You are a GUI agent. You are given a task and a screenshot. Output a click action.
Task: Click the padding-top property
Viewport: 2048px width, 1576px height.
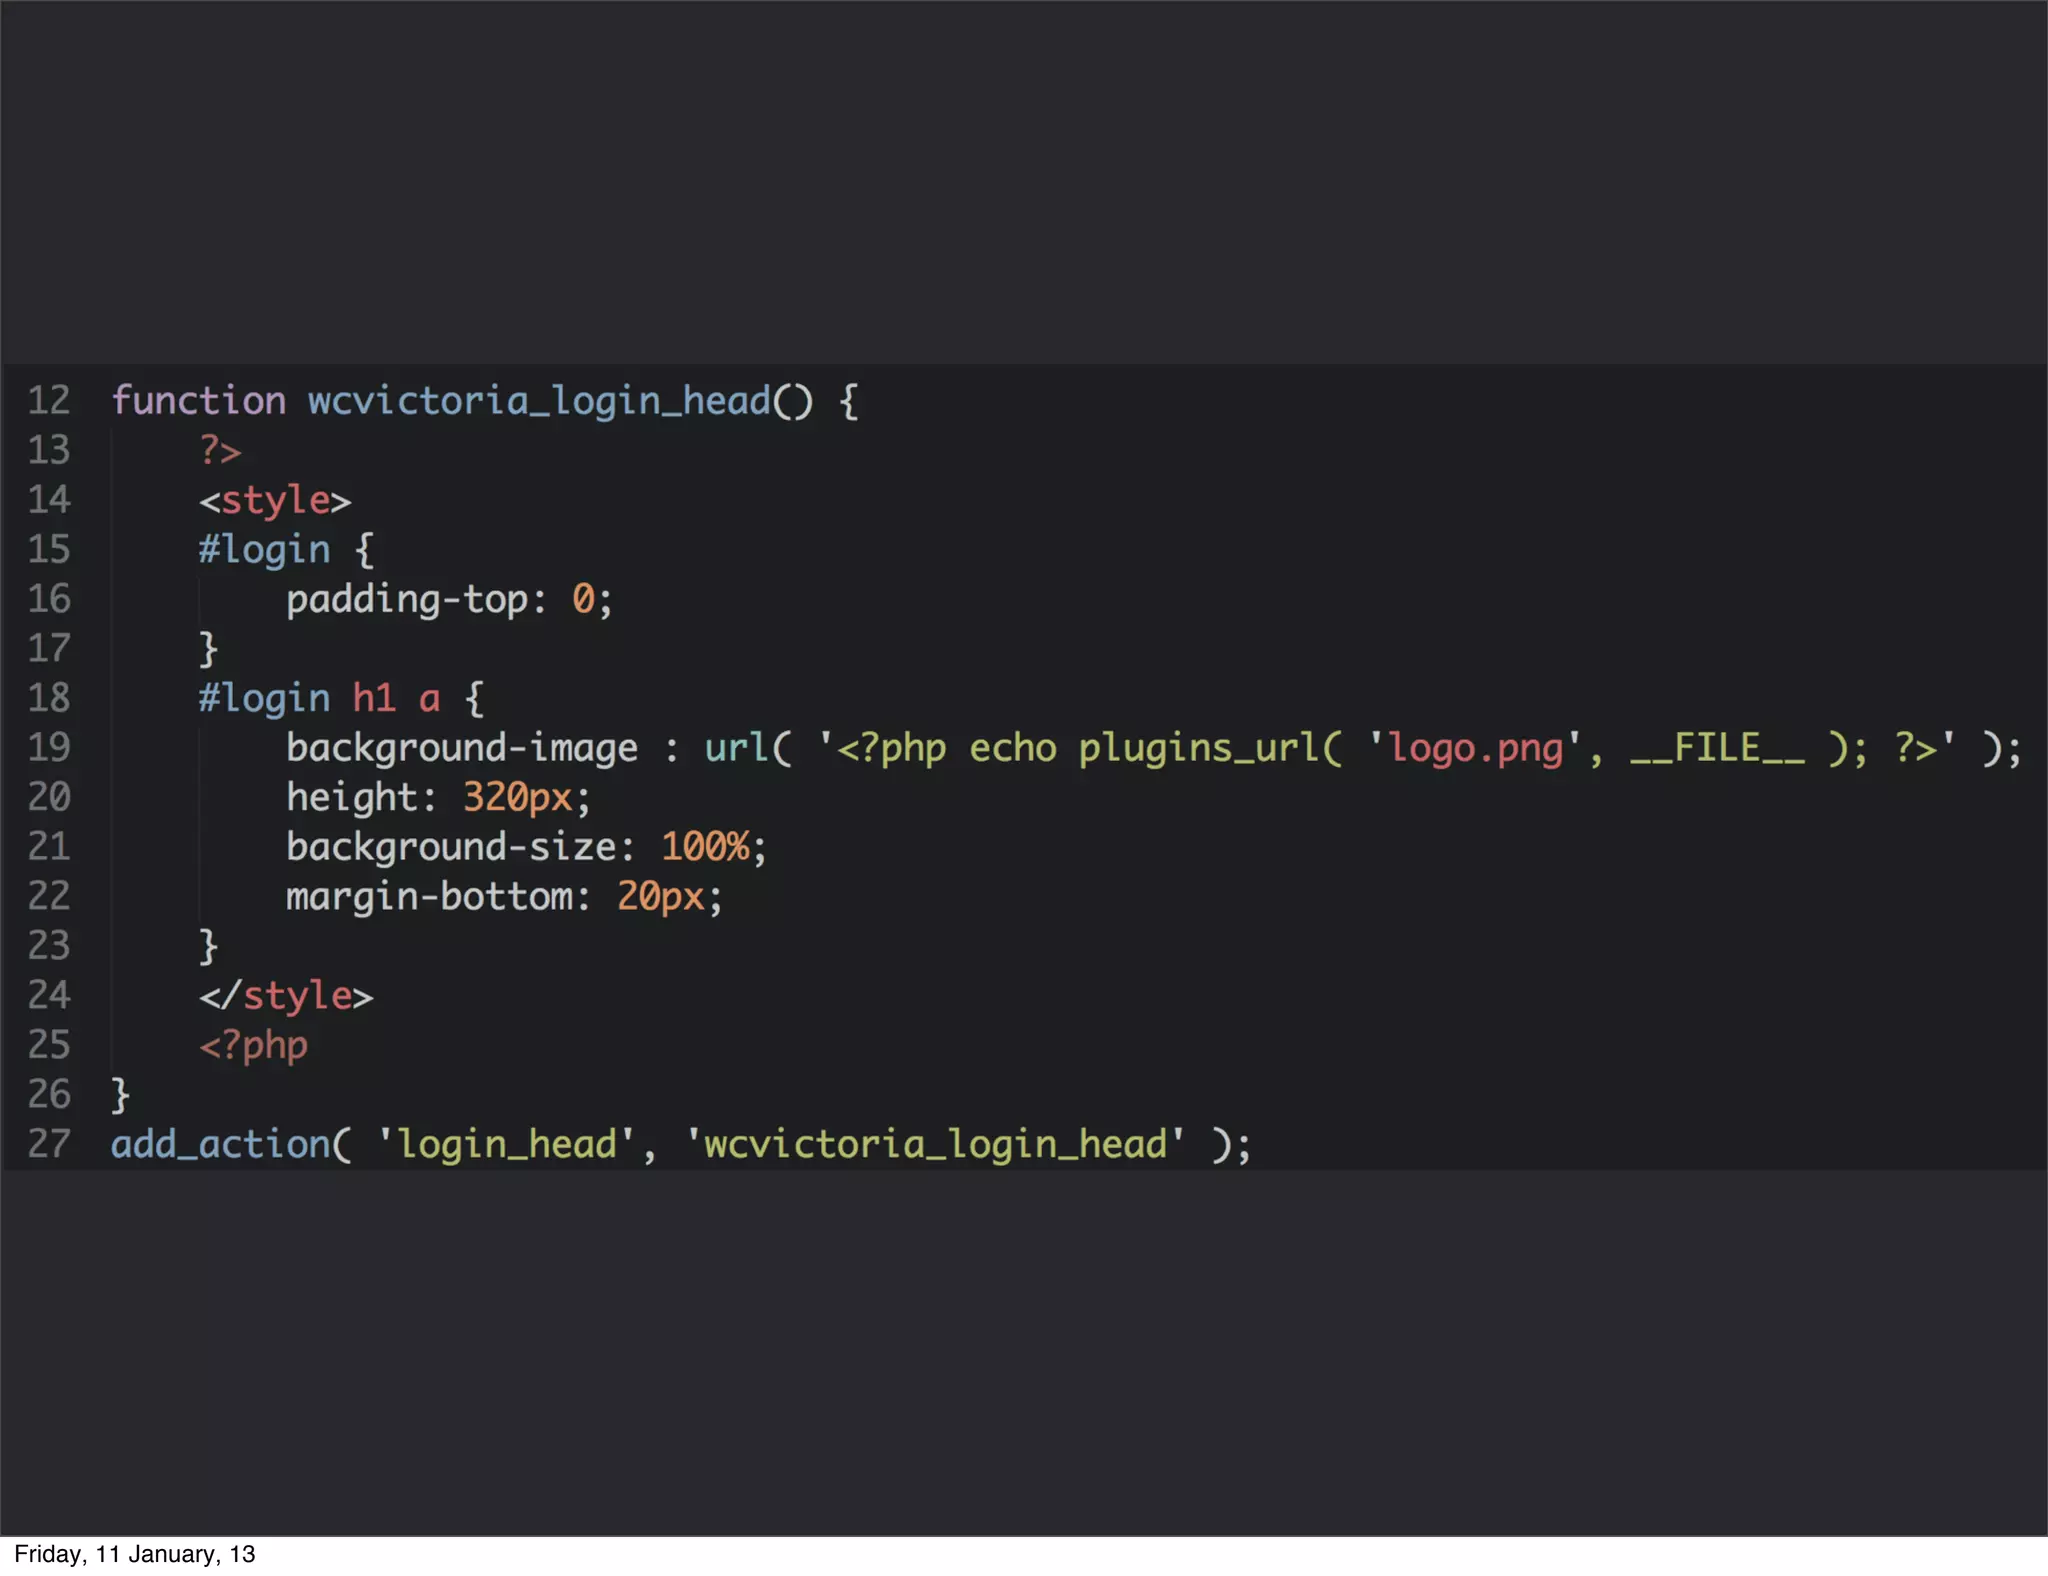coord(407,600)
